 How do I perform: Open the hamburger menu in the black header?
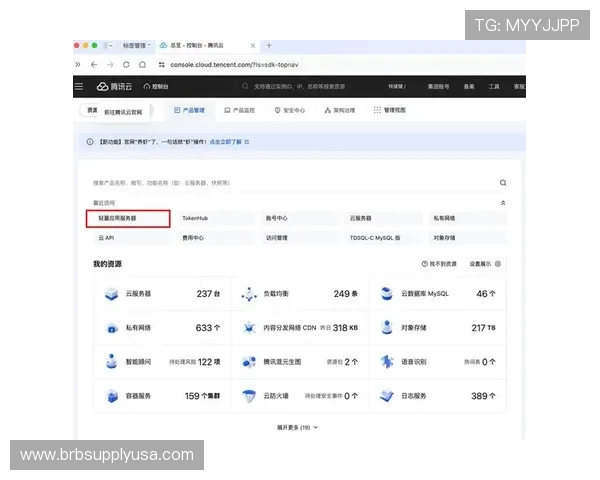79,87
